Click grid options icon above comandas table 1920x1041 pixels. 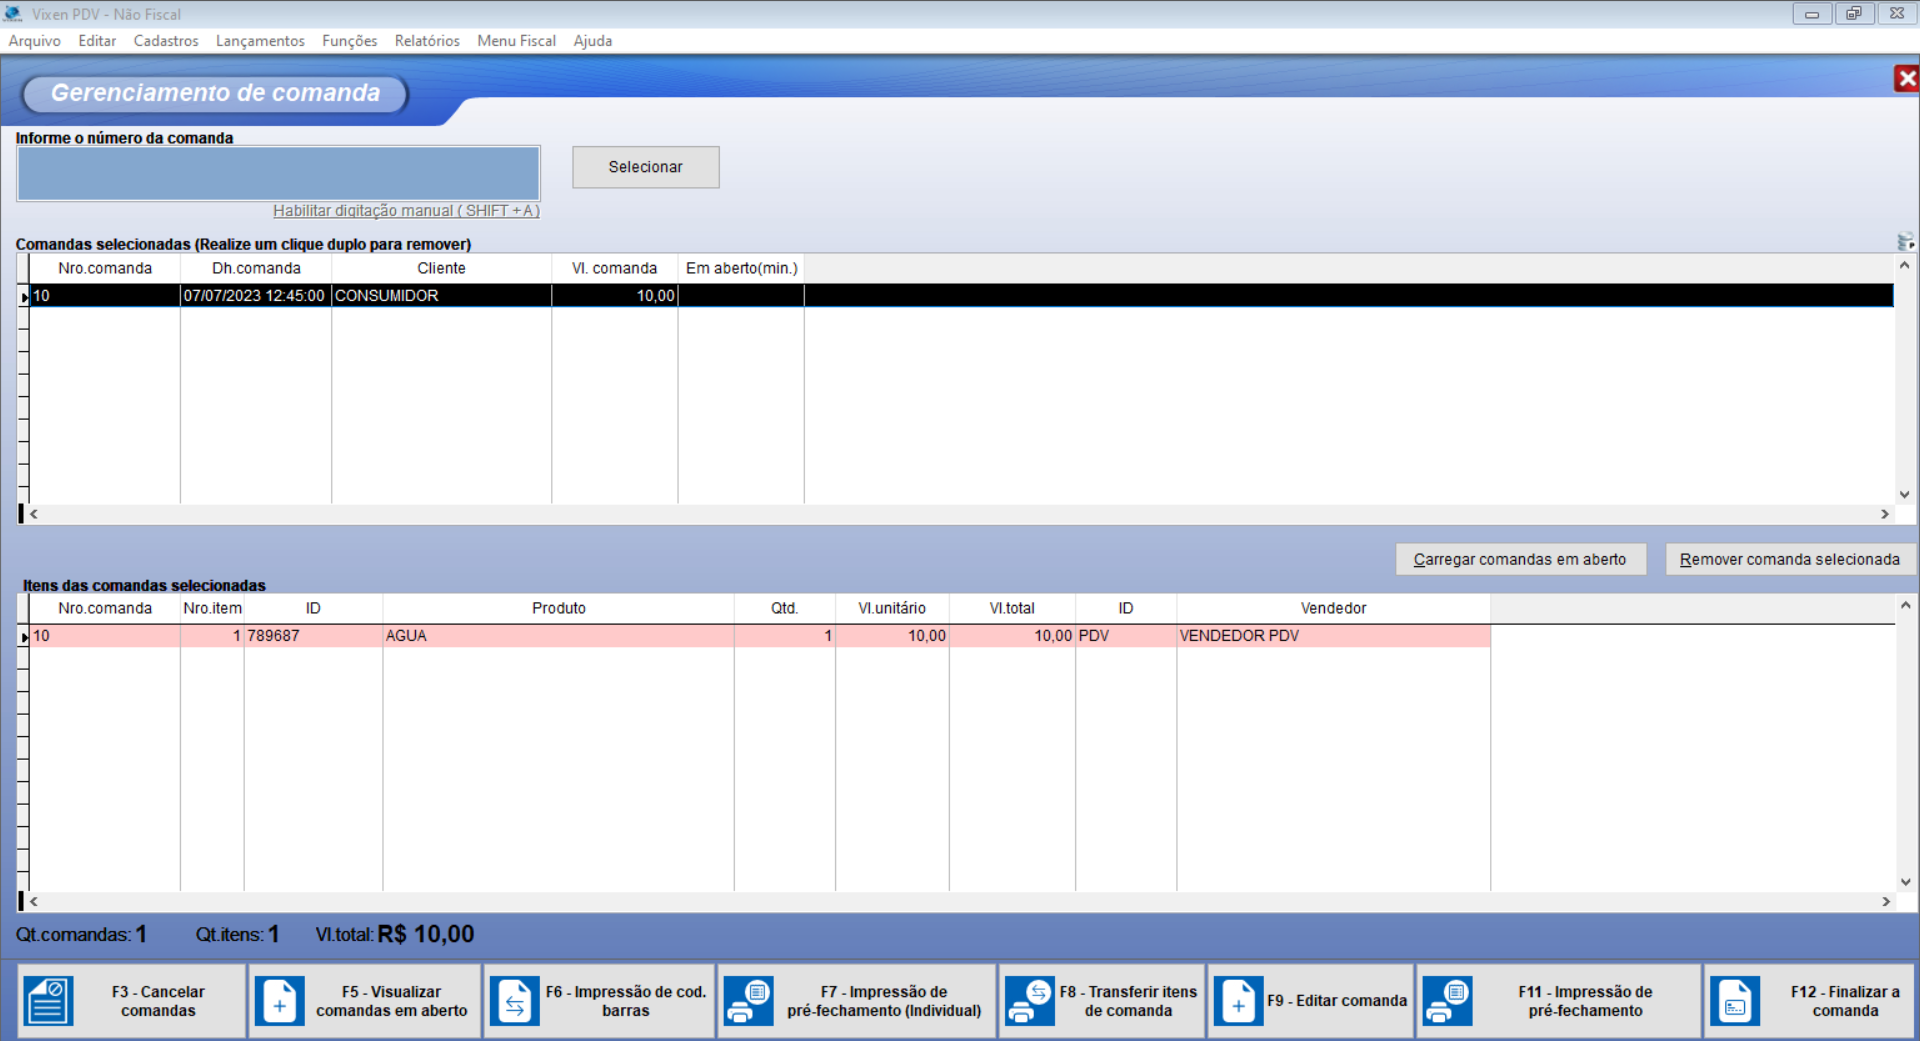click(1905, 242)
